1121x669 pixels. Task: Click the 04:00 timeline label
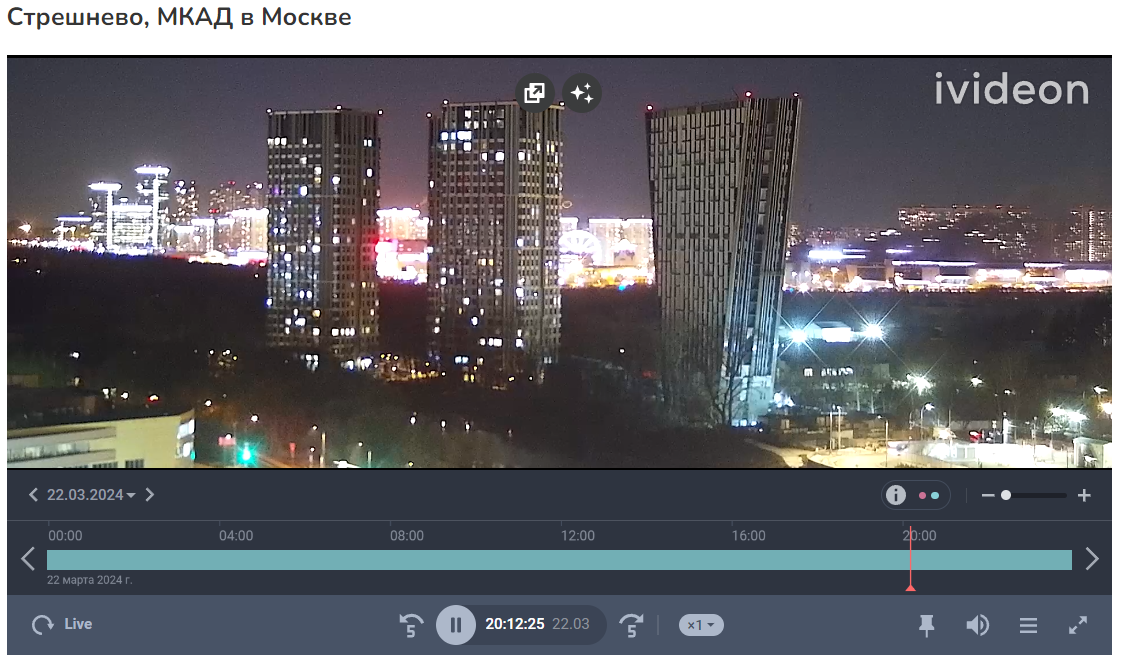tap(236, 535)
